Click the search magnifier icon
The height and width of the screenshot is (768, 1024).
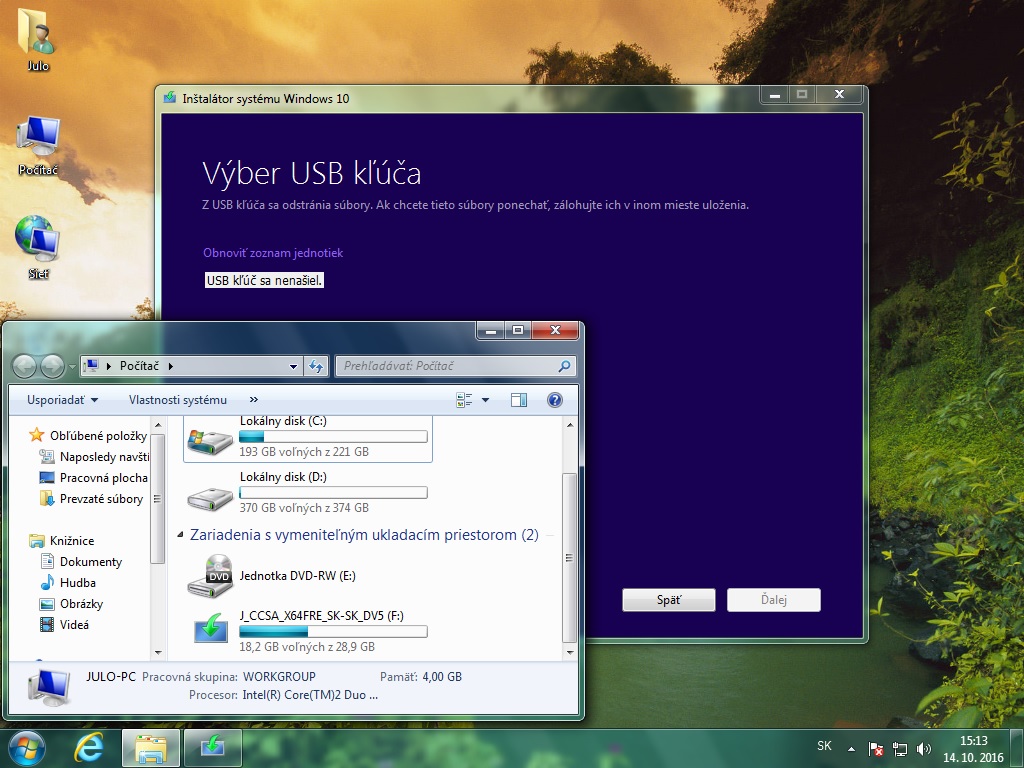tap(564, 366)
